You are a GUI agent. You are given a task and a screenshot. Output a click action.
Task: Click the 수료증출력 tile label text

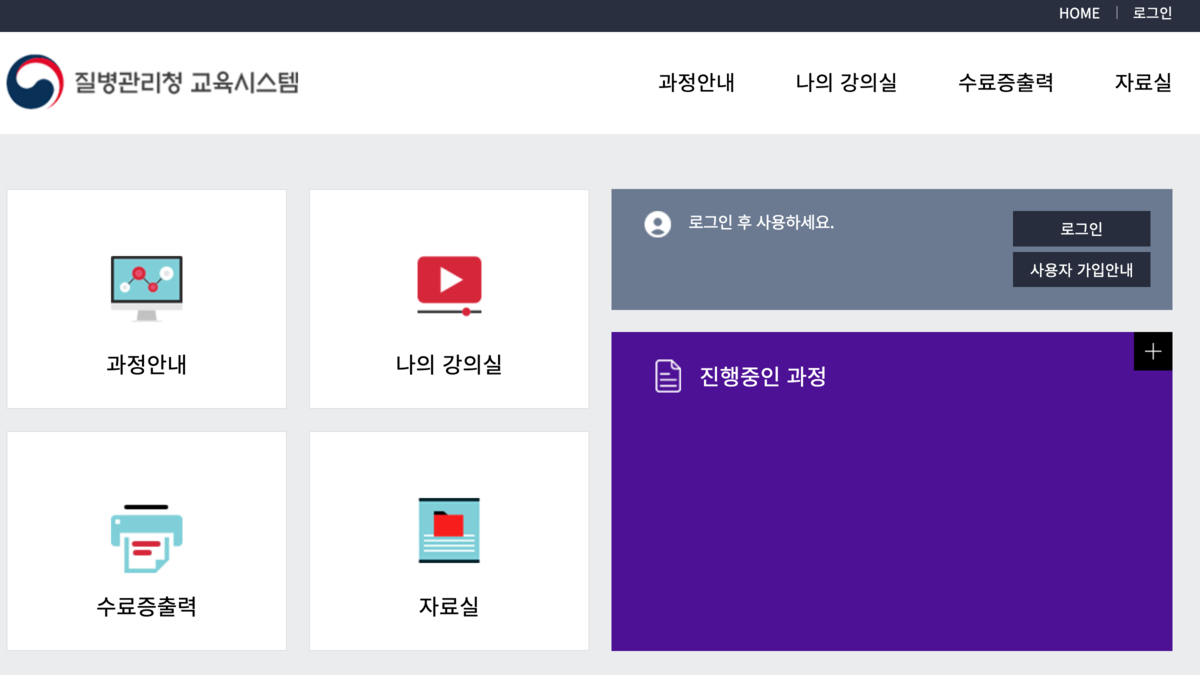click(x=146, y=606)
